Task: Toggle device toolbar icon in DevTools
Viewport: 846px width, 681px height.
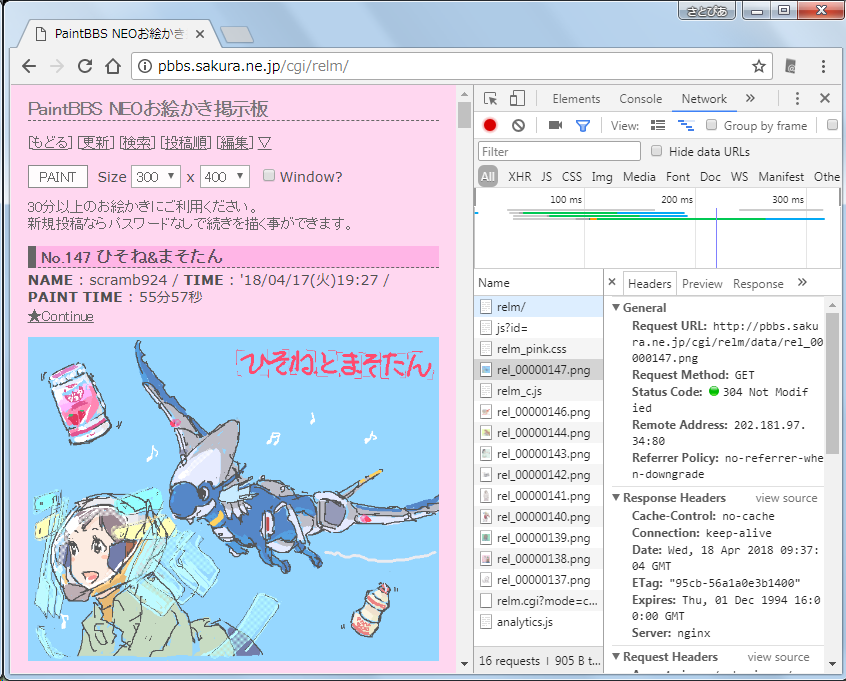Action: 517,98
